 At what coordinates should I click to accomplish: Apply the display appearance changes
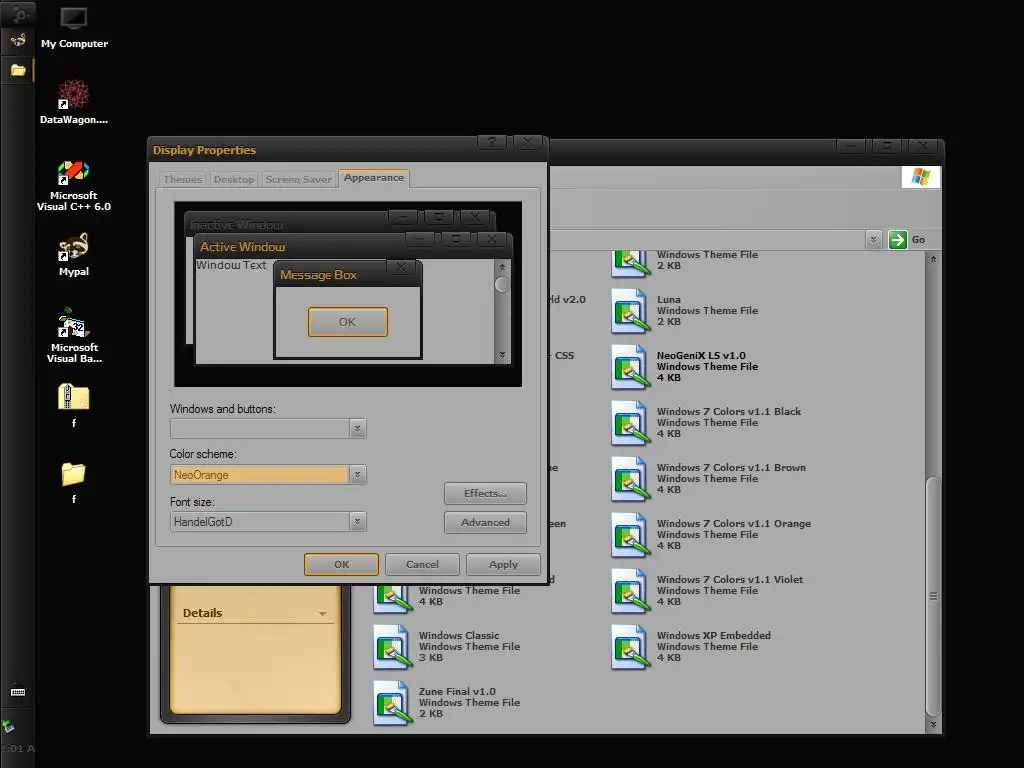point(504,564)
